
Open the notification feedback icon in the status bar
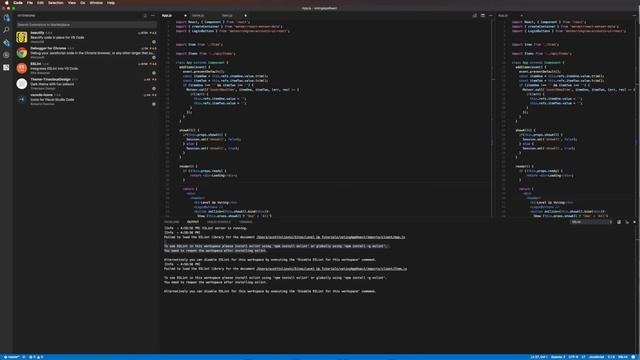point(633,357)
